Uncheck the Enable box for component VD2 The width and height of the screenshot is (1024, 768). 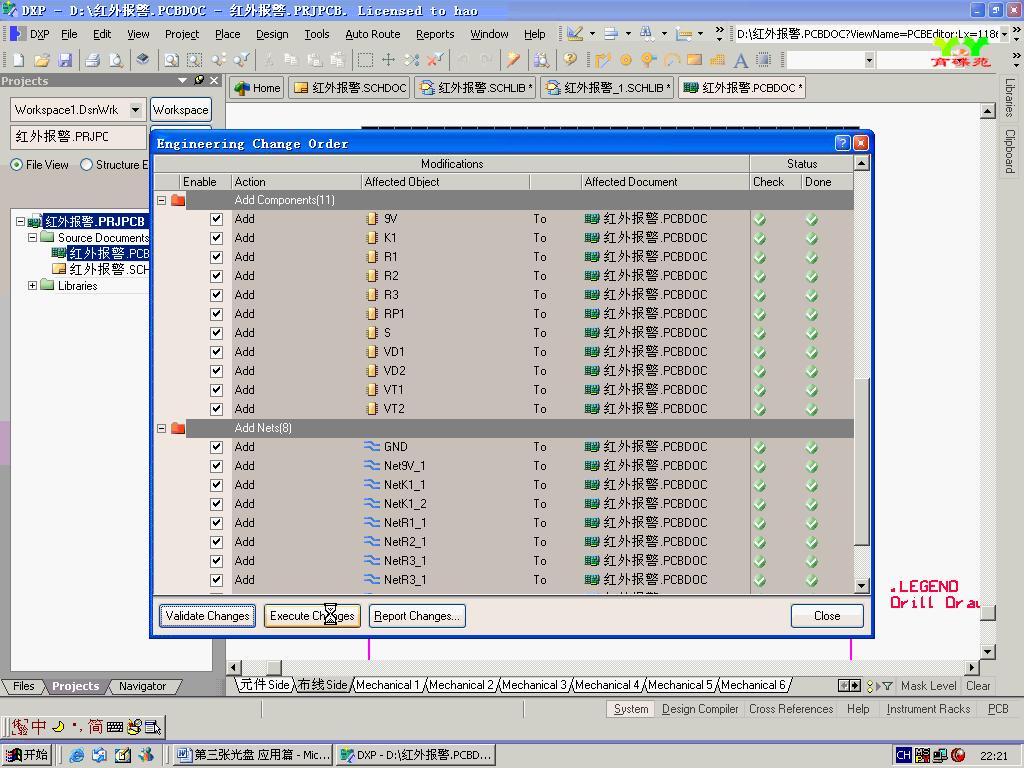(216, 370)
